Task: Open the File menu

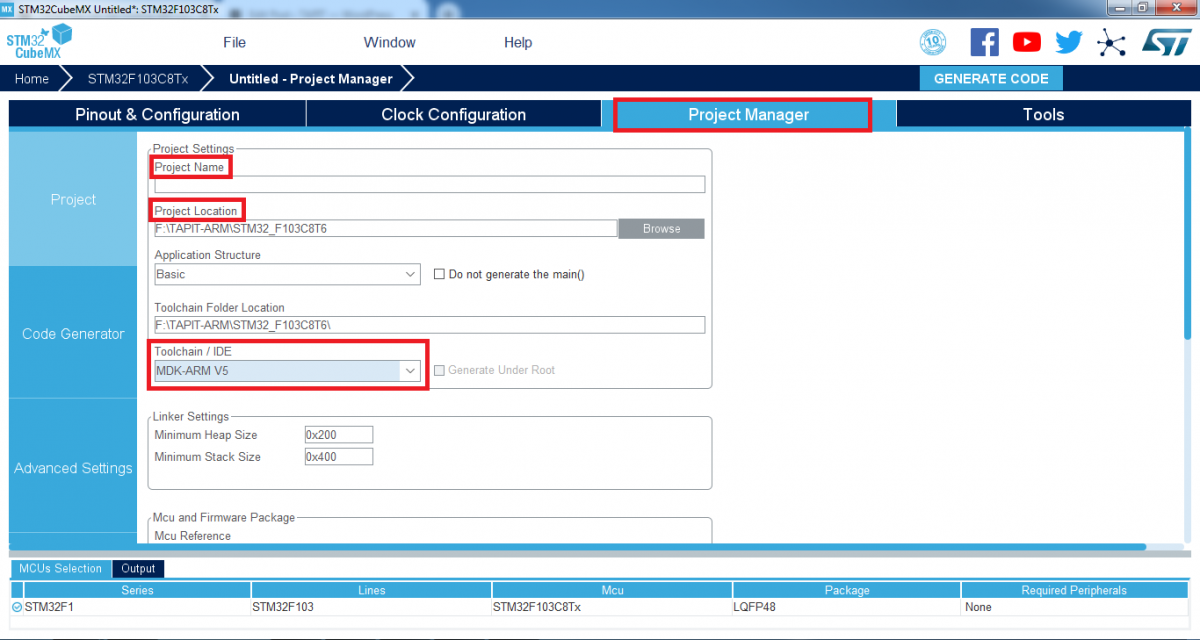Action: (234, 42)
